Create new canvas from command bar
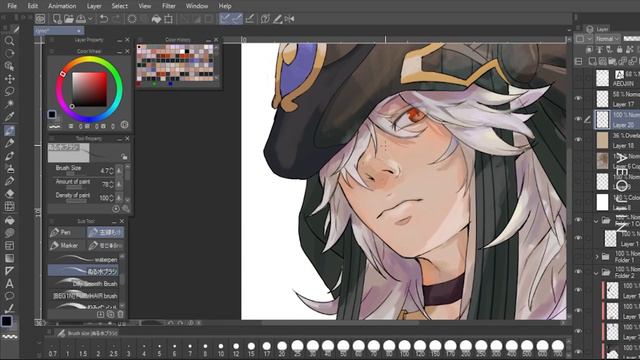Screen dimensions: 640x360 tap(57, 19)
